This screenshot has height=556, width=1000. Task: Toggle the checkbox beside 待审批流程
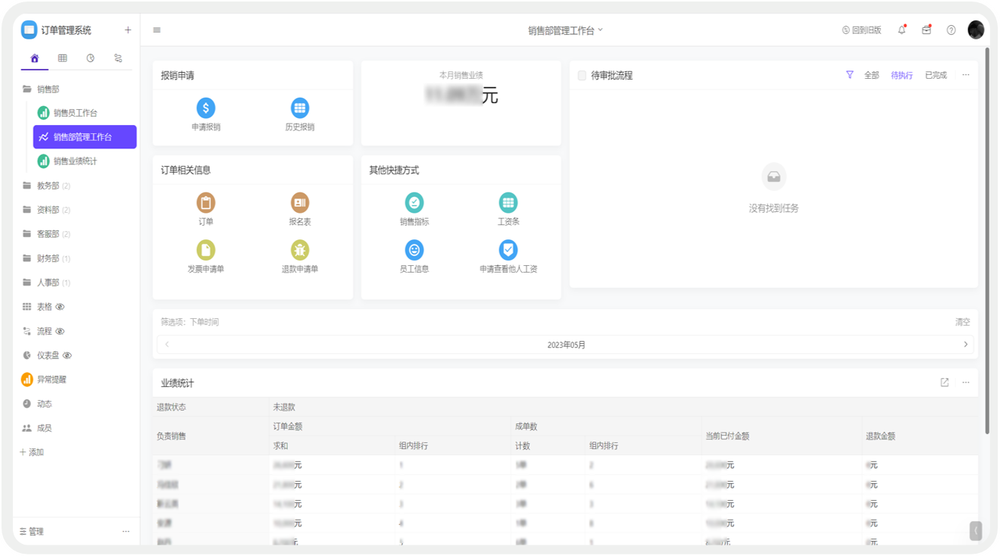pyautogui.click(x=582, y=75)
